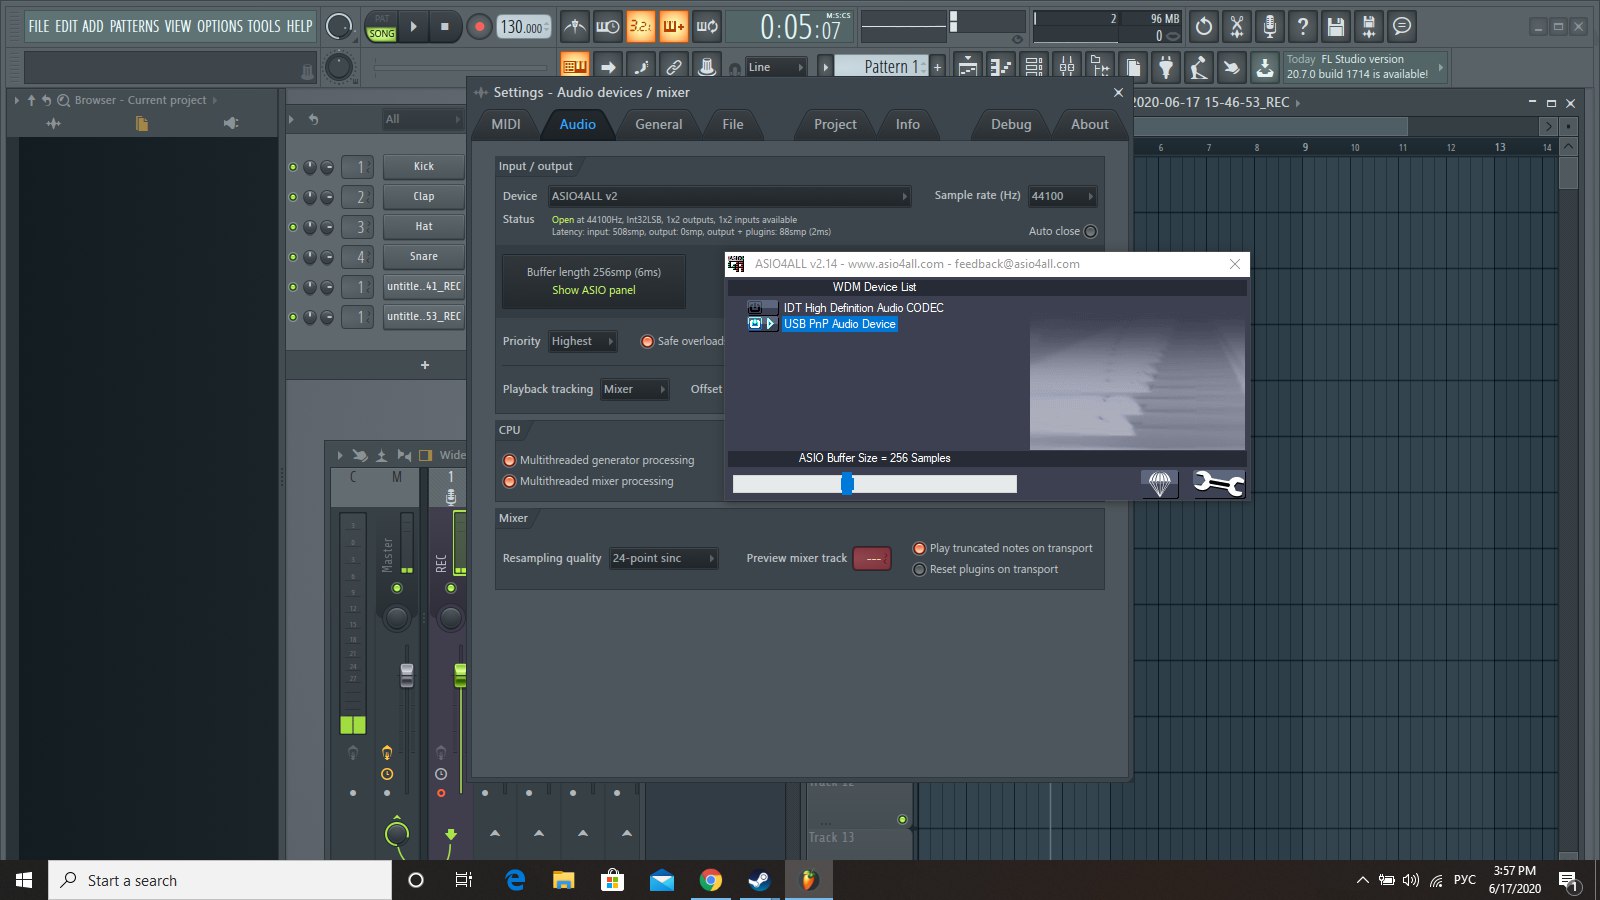Toggle Multithreaded generator processing
Screen dimensions: 1600x900
pyautogui.click(x=510, y=460)
